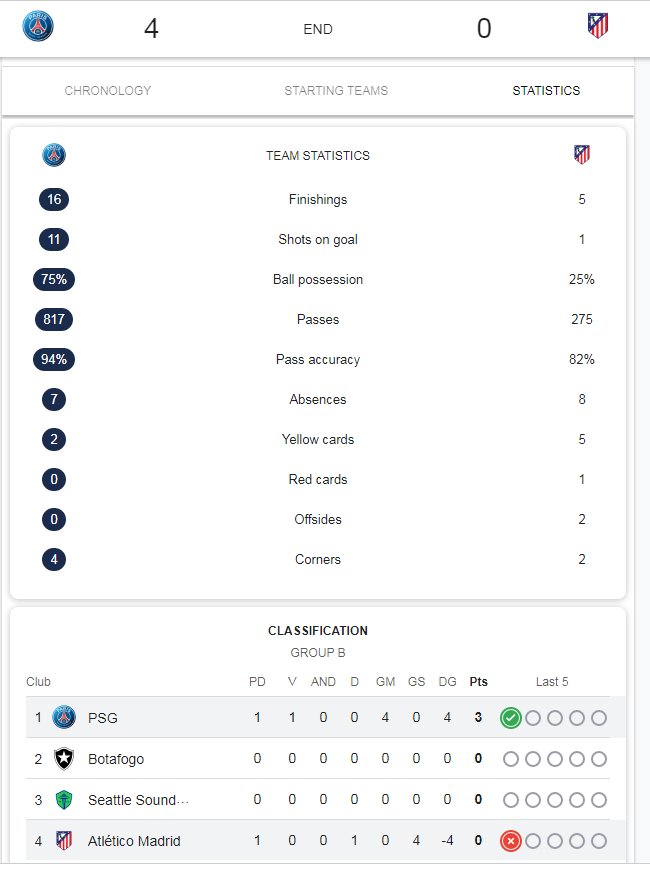Select PSG logo in Team Statistics card
650x873 pixels.
[54, 155]
